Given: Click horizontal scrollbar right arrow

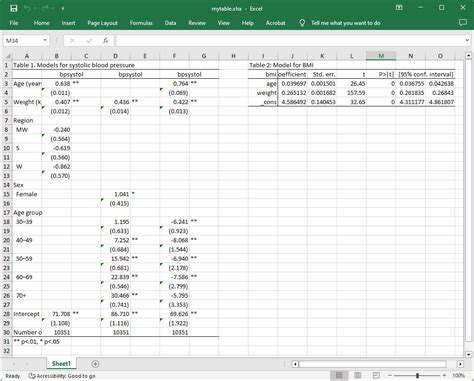Looking at the screenshot, I should tap(460, 364).
